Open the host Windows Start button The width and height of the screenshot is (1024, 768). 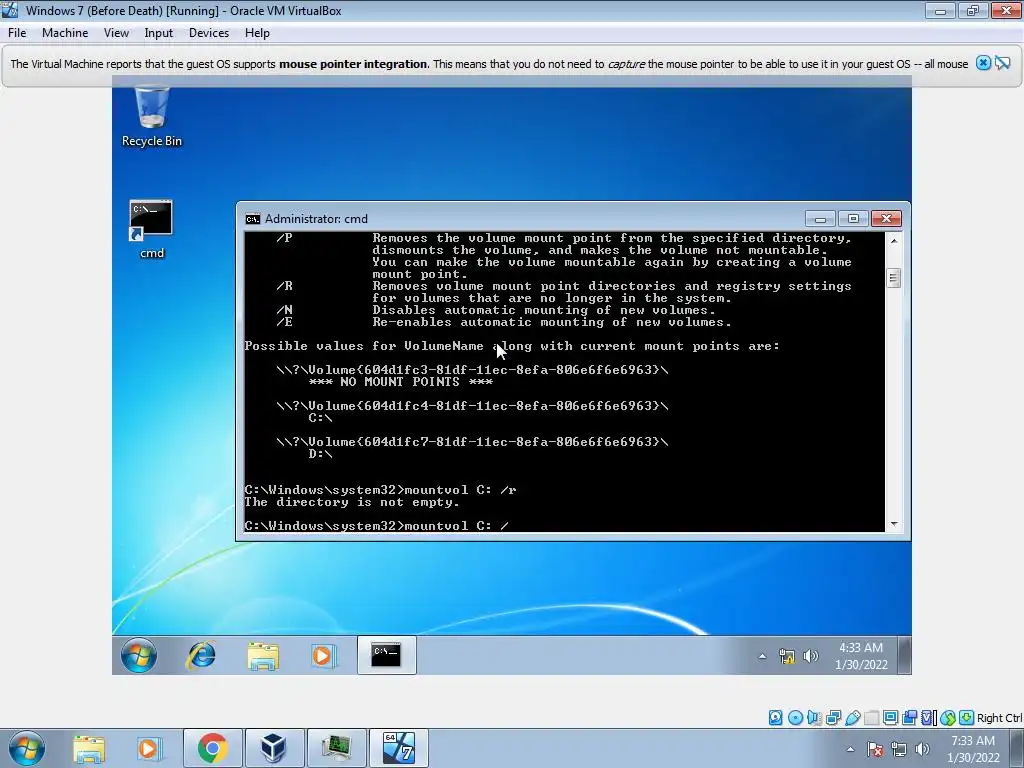pyautogui.click(x=27, y=748)
